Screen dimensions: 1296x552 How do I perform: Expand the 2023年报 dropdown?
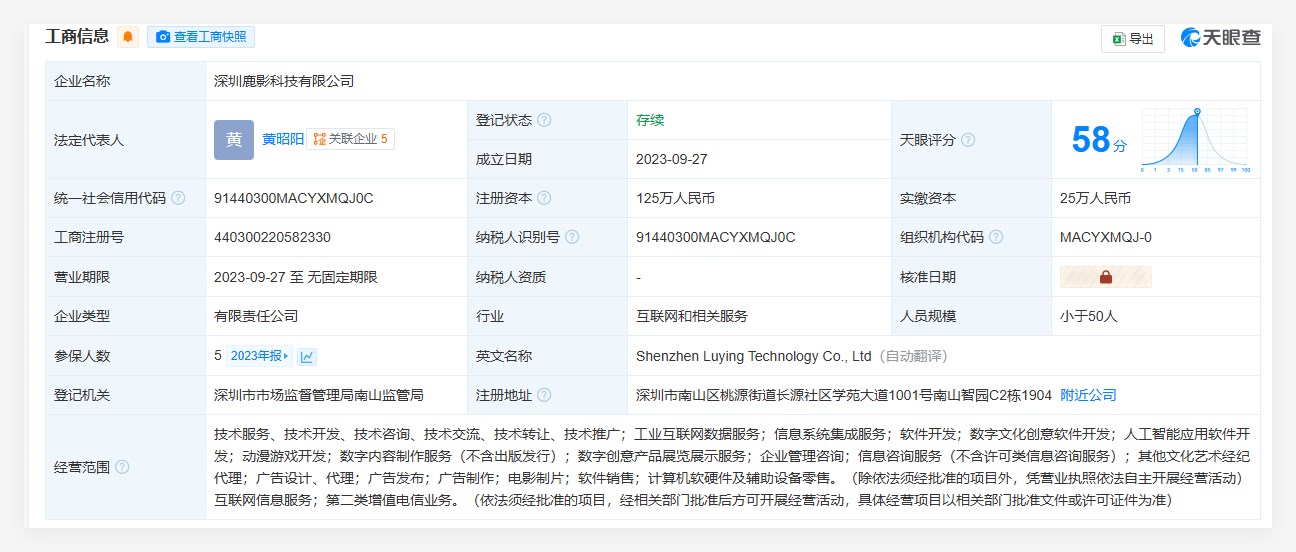[x=259, y=356]
